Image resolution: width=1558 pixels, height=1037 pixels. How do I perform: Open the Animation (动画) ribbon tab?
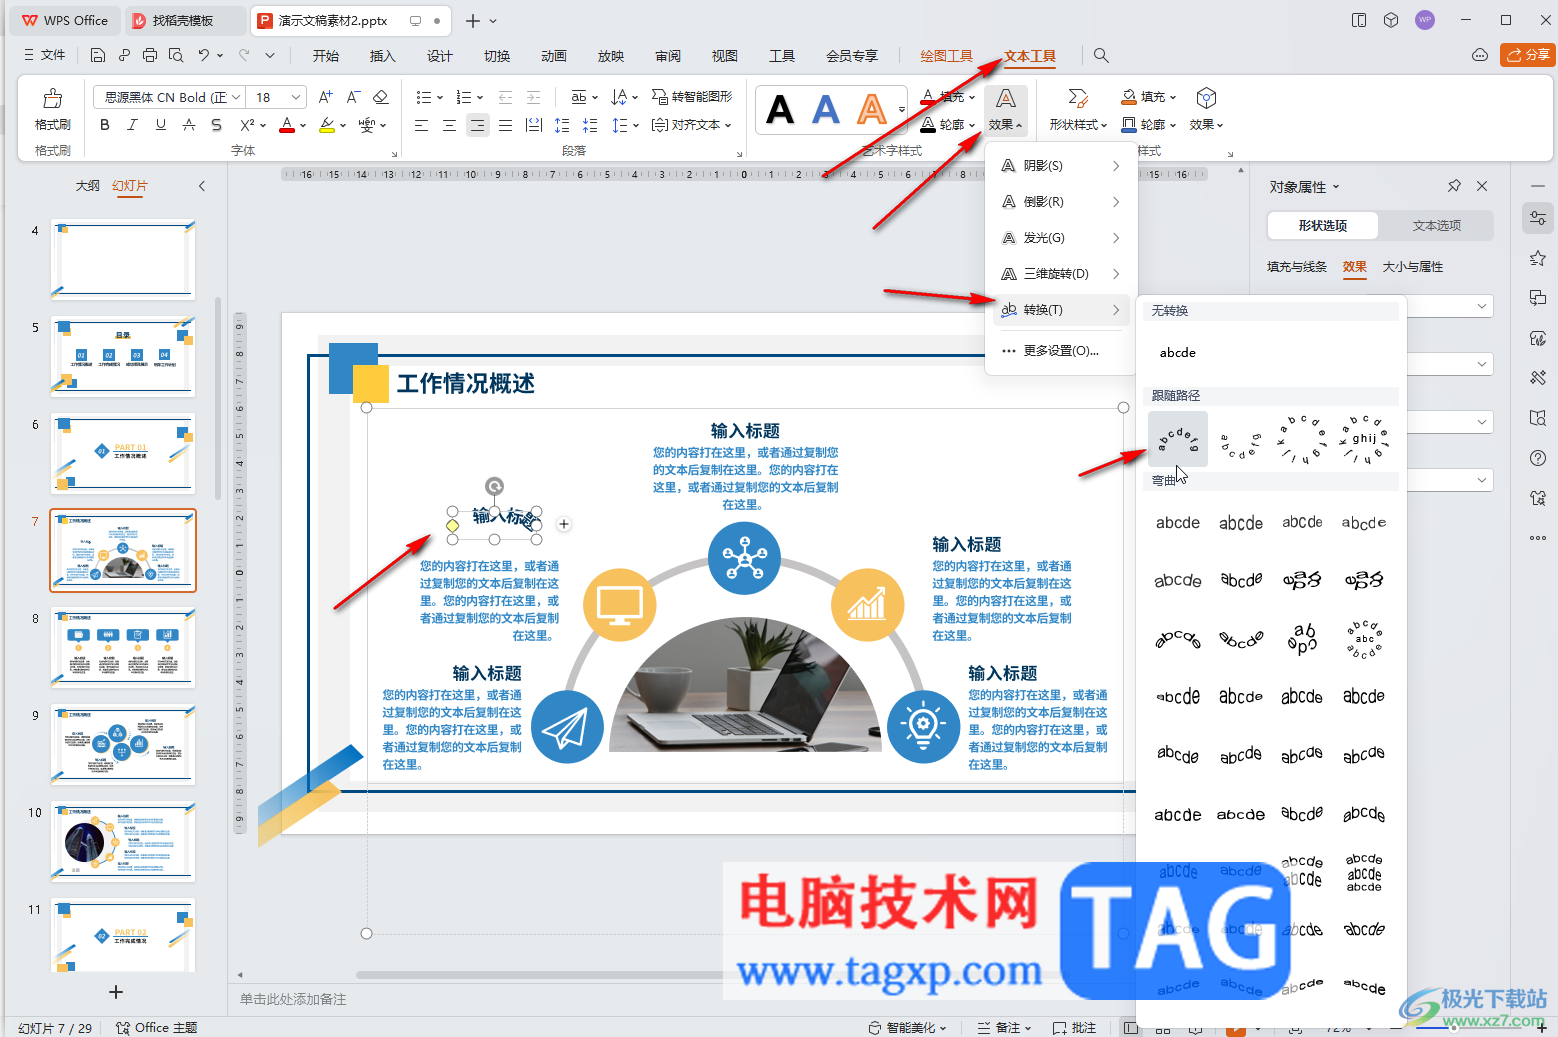coord(554,56)
